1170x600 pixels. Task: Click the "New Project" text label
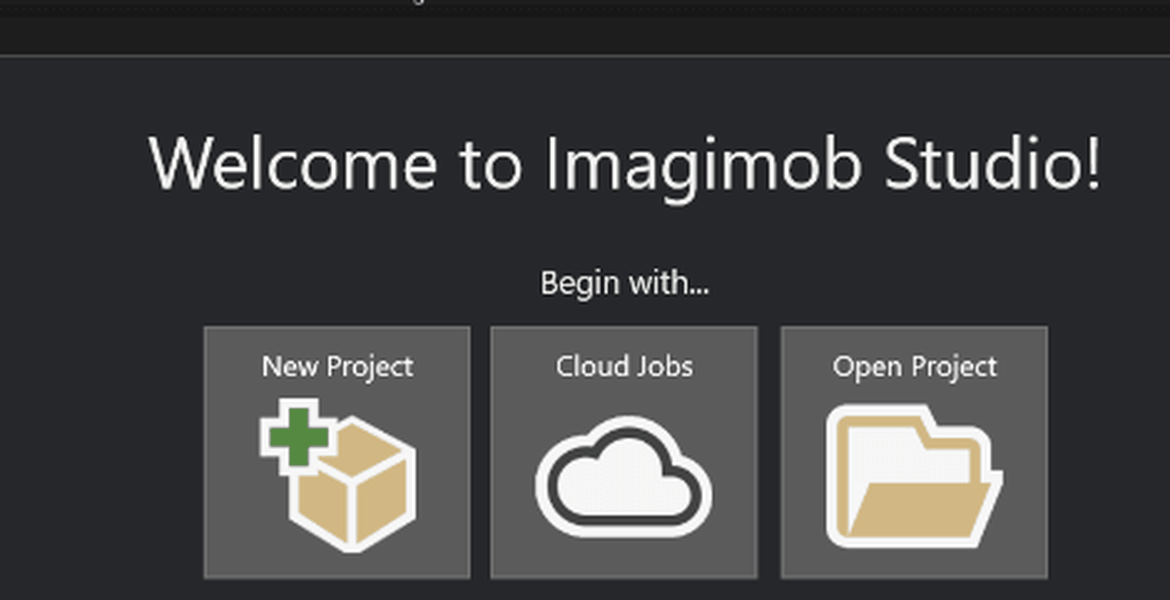click(x=337, y=366)
